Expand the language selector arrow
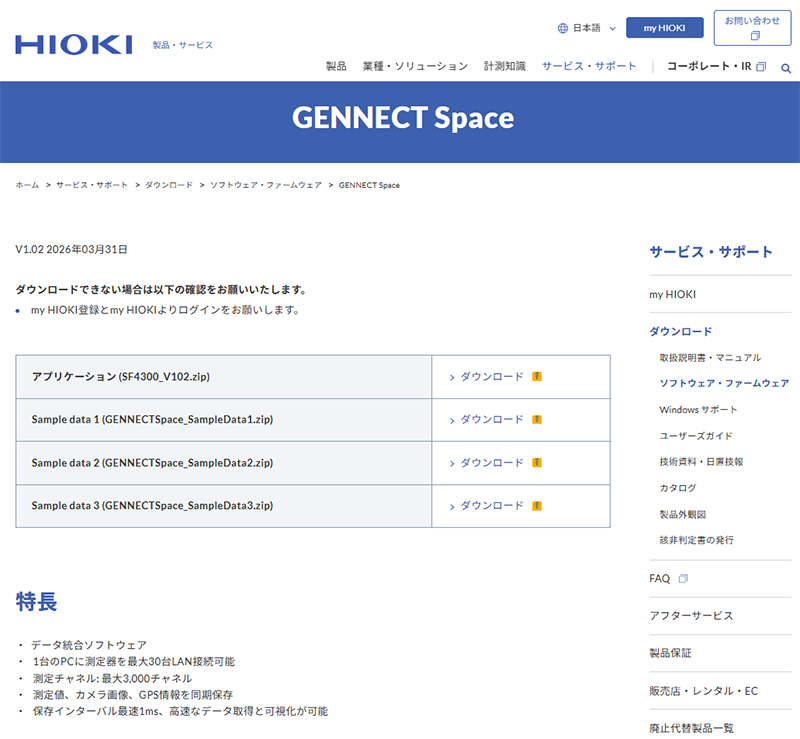 (613, 29)
